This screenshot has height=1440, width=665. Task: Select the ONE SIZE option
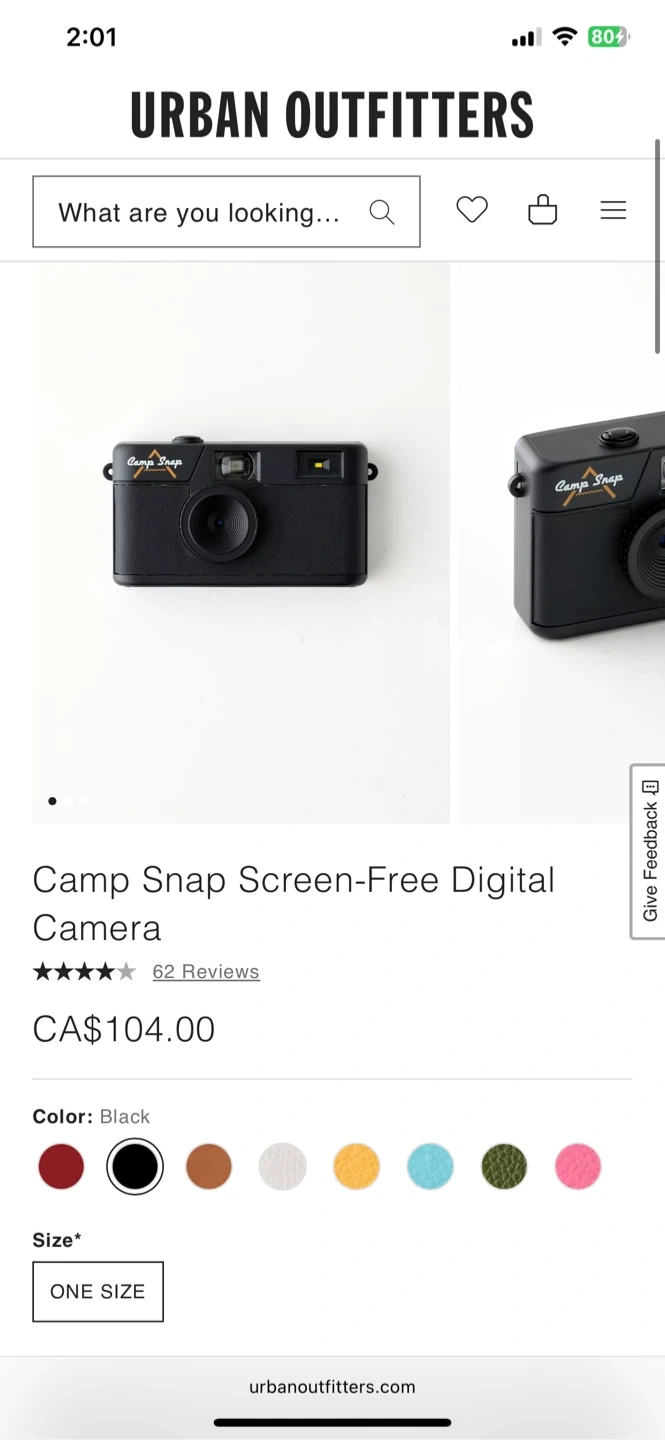point(98,1291)
